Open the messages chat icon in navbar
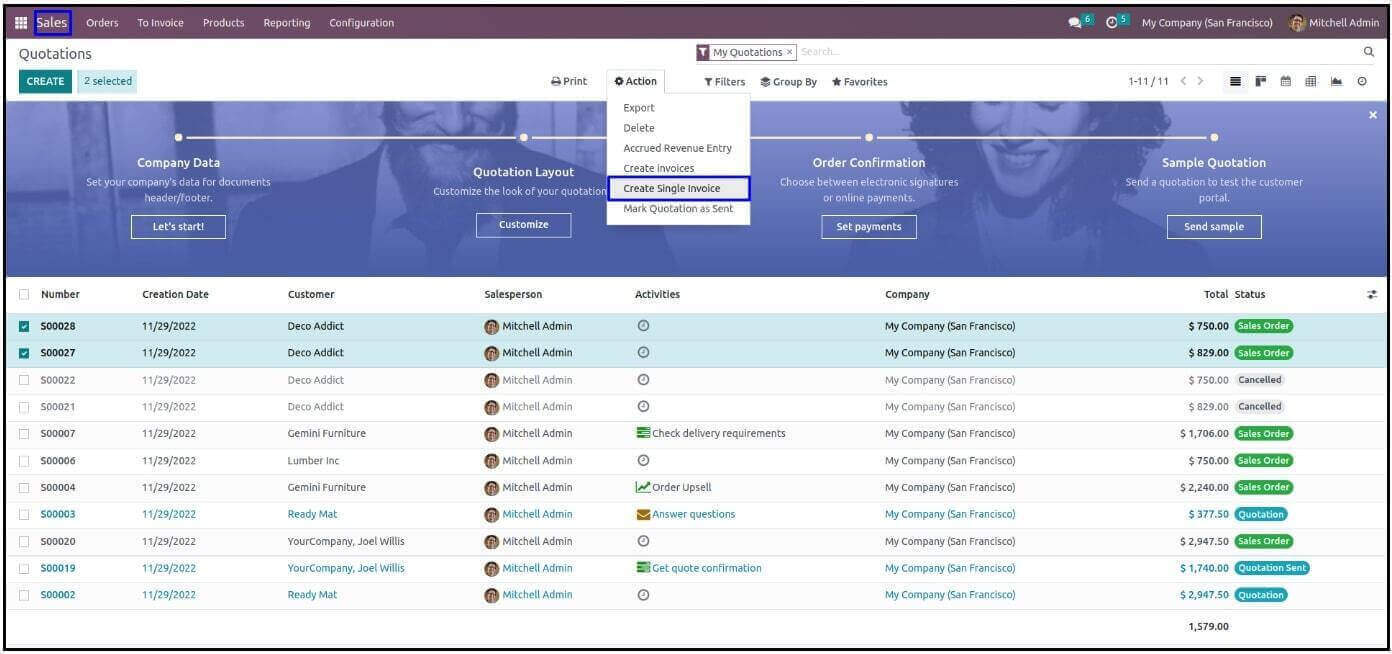1392x654 pixels. 1075,22
